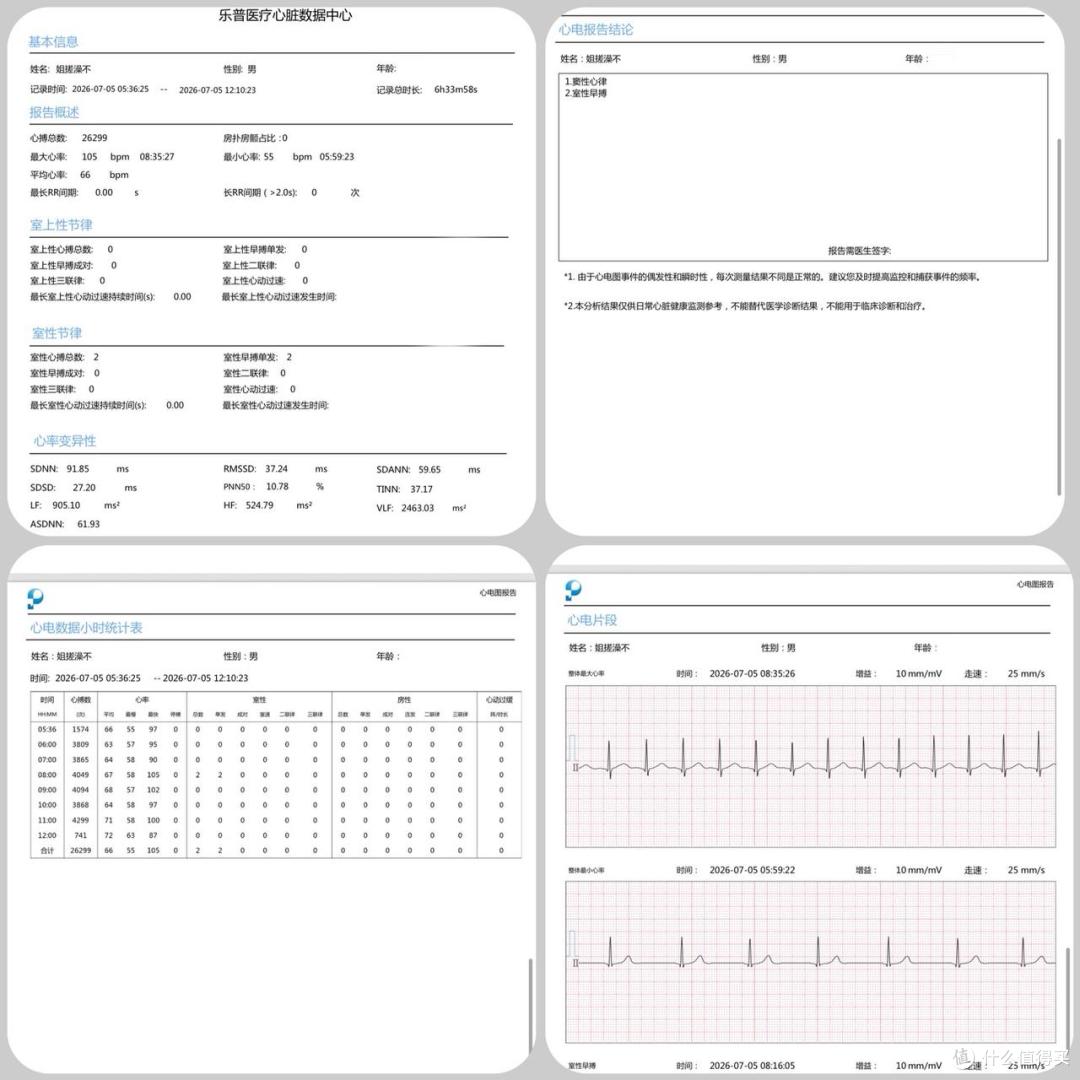Click the second disclaimer note starting with *2

745,306
